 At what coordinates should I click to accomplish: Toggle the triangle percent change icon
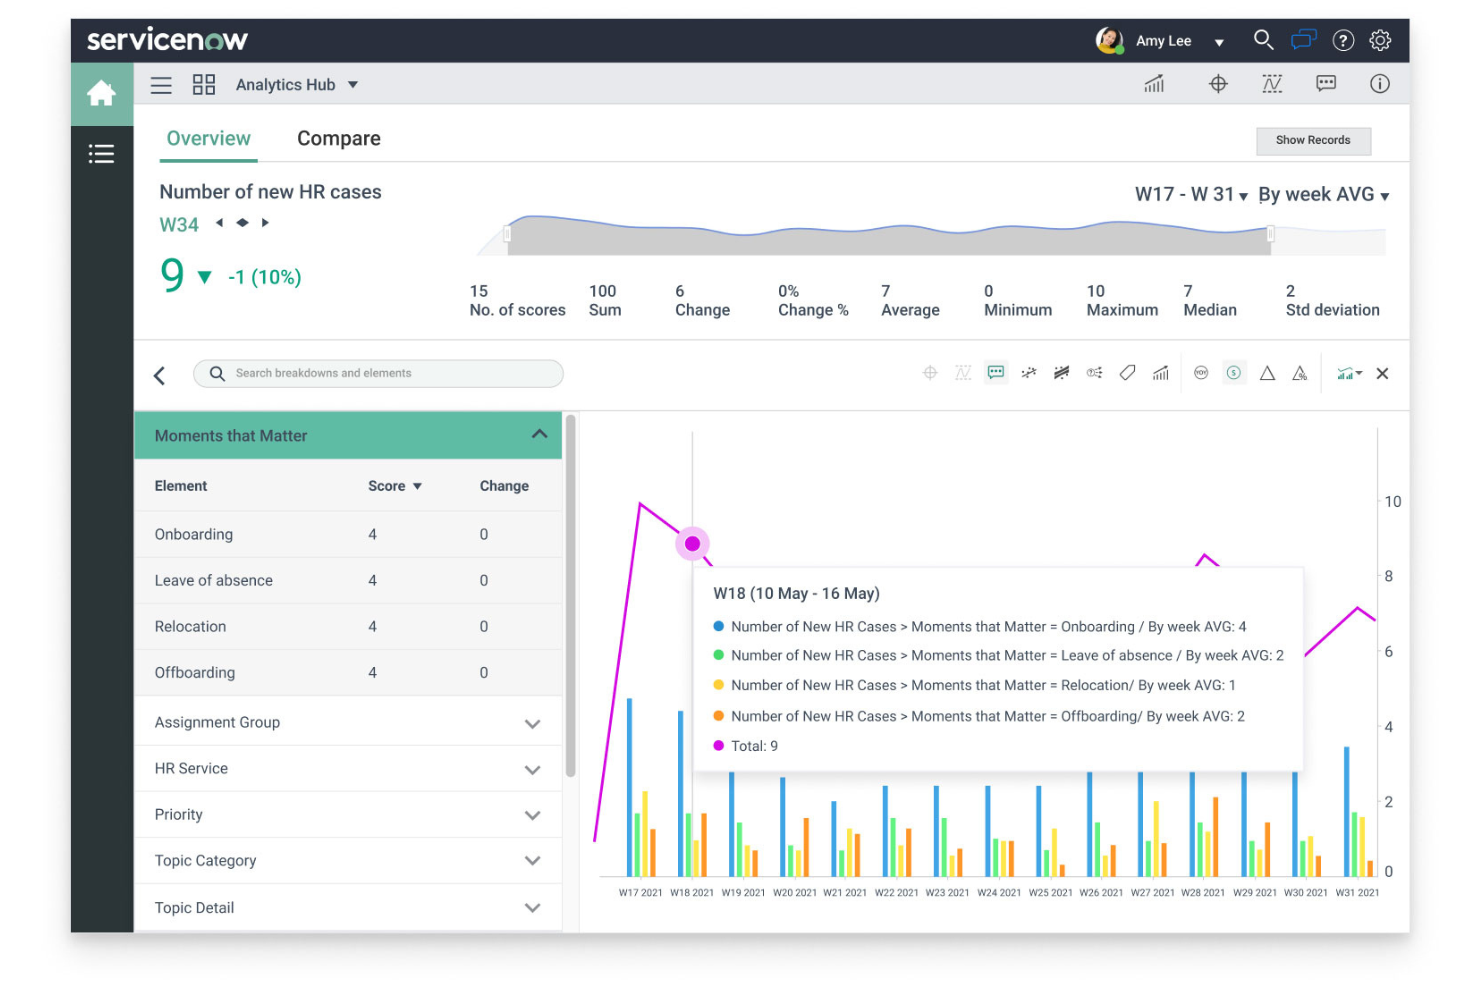(x=1300, y=373)
